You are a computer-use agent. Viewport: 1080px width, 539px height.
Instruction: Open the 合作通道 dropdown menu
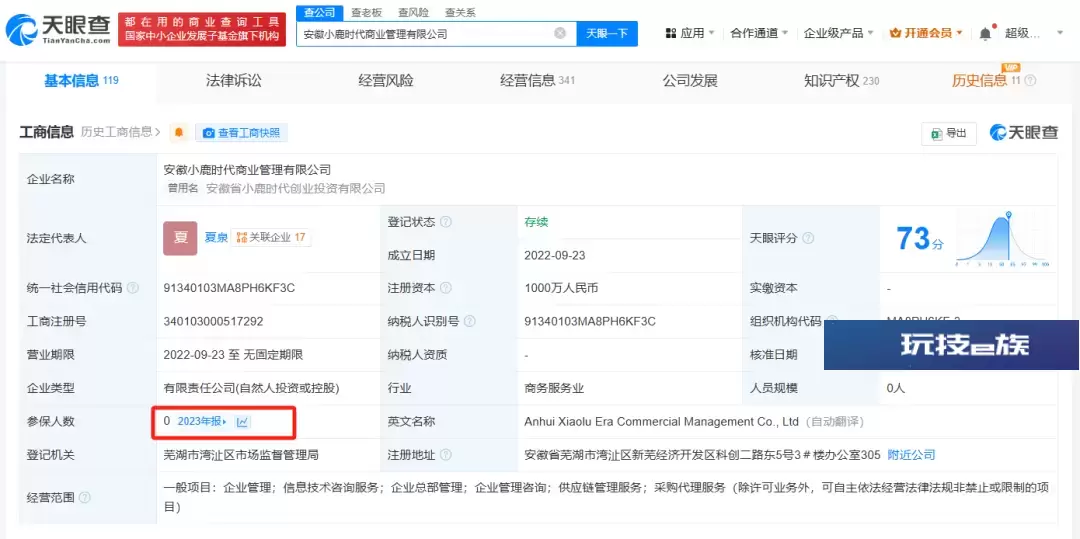[759, 33]
